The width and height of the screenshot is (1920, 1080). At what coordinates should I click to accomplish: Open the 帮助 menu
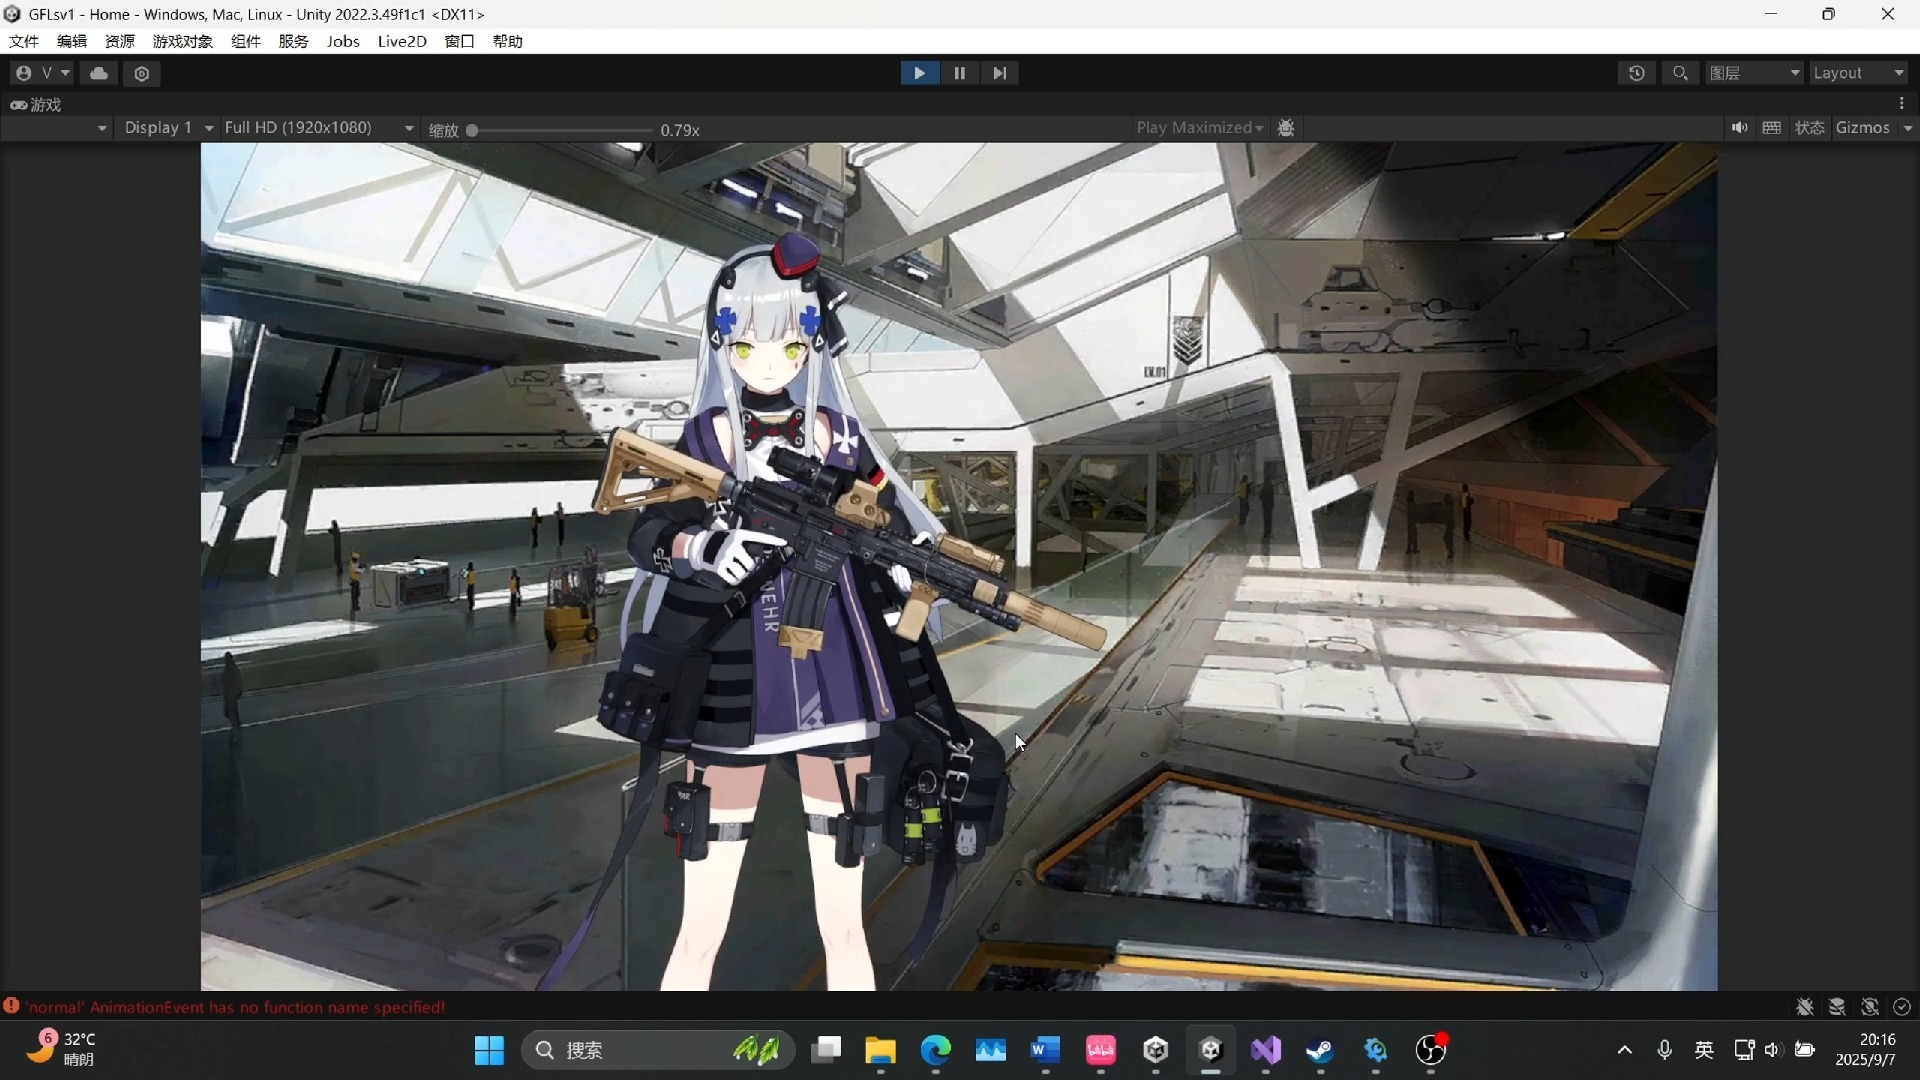tap(508, 41)
